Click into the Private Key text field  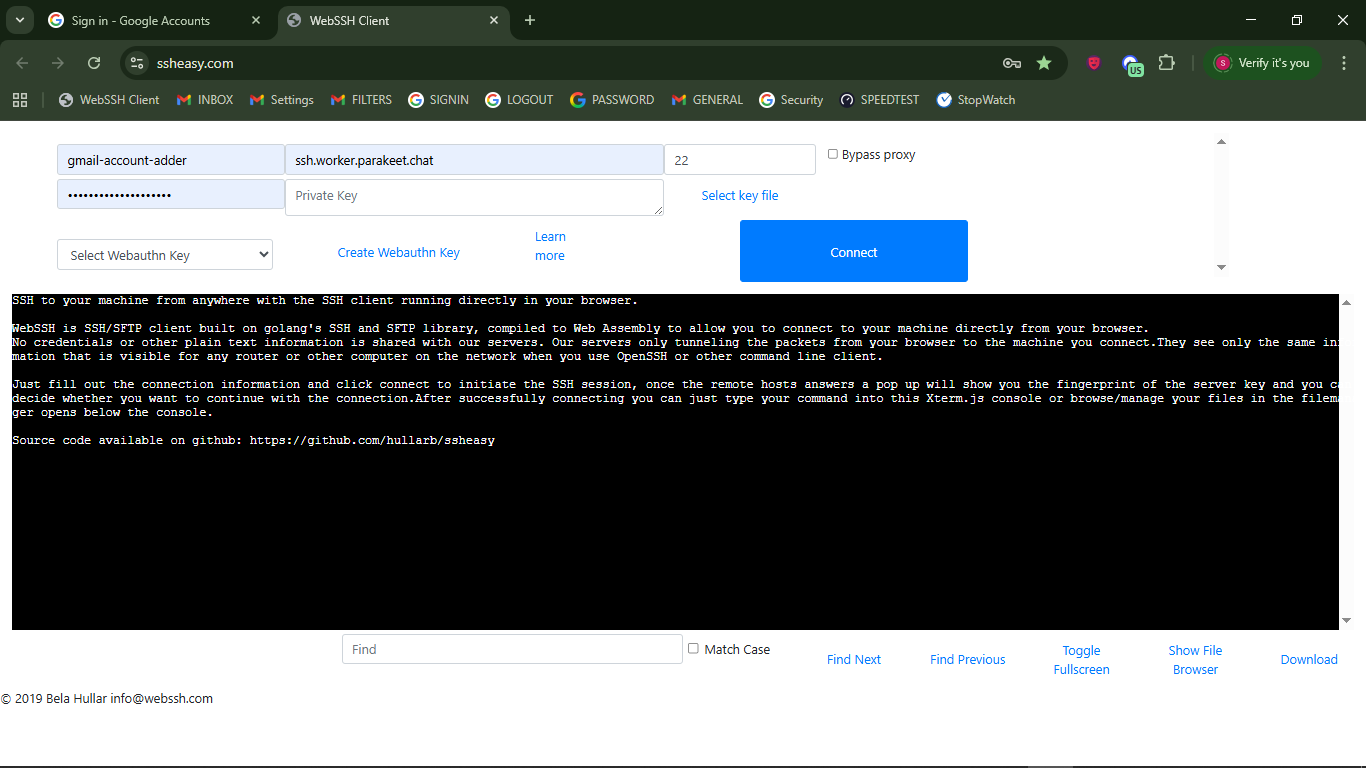pos(474,197)
